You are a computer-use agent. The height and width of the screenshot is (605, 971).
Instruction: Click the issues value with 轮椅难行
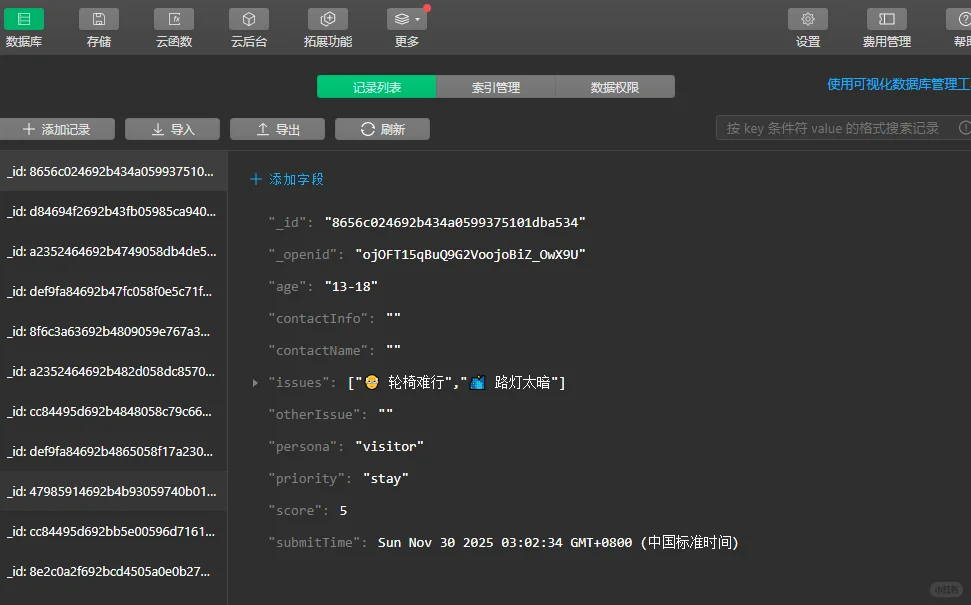[456, 383]
